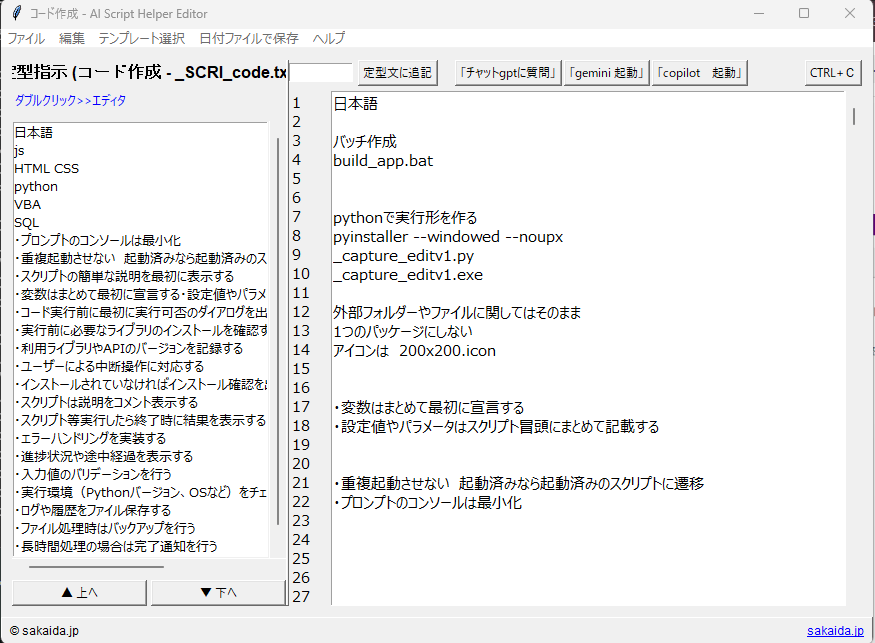This screenshot has height=643, width=875.
Task: Click the 定型文に追記 button
Action: click(x=397, y=73)
